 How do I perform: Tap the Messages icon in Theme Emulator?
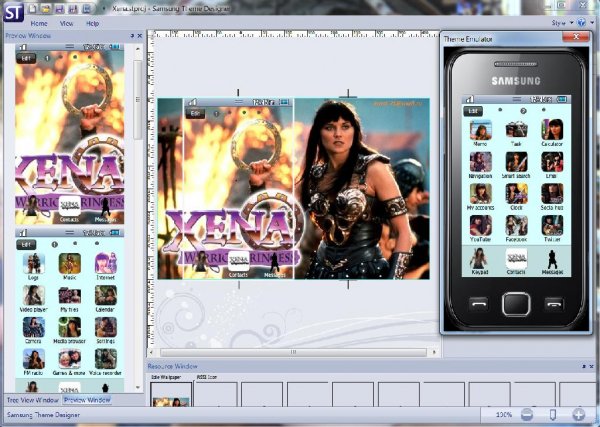pyautogui.click(x=552, y=261)
